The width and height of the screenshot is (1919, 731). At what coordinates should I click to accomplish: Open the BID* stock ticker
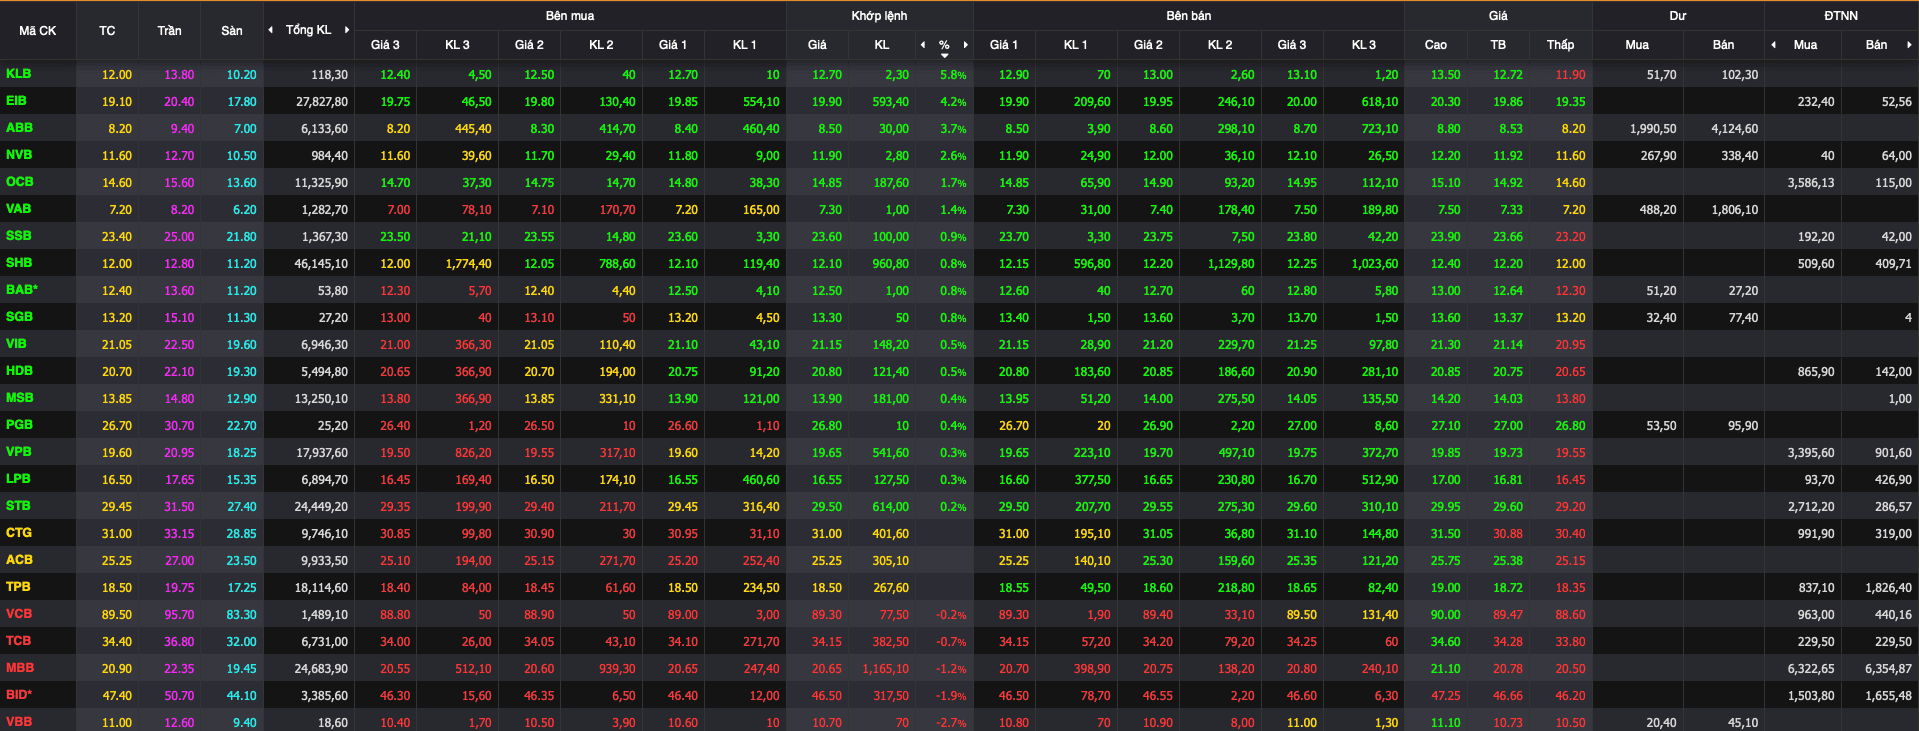(19, 695)
